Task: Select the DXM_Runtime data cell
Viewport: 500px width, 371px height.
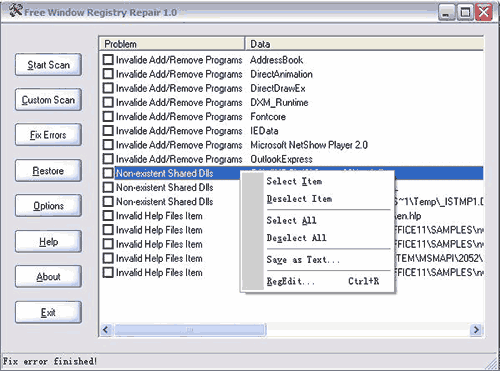Action: [x=279, y=102]
